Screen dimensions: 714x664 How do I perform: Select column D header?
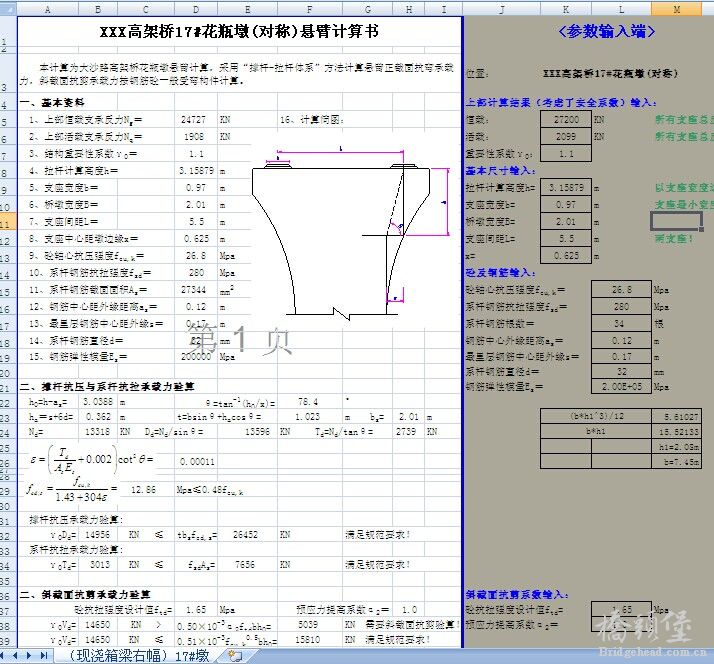pyautogui.click(x=196, y=9)
